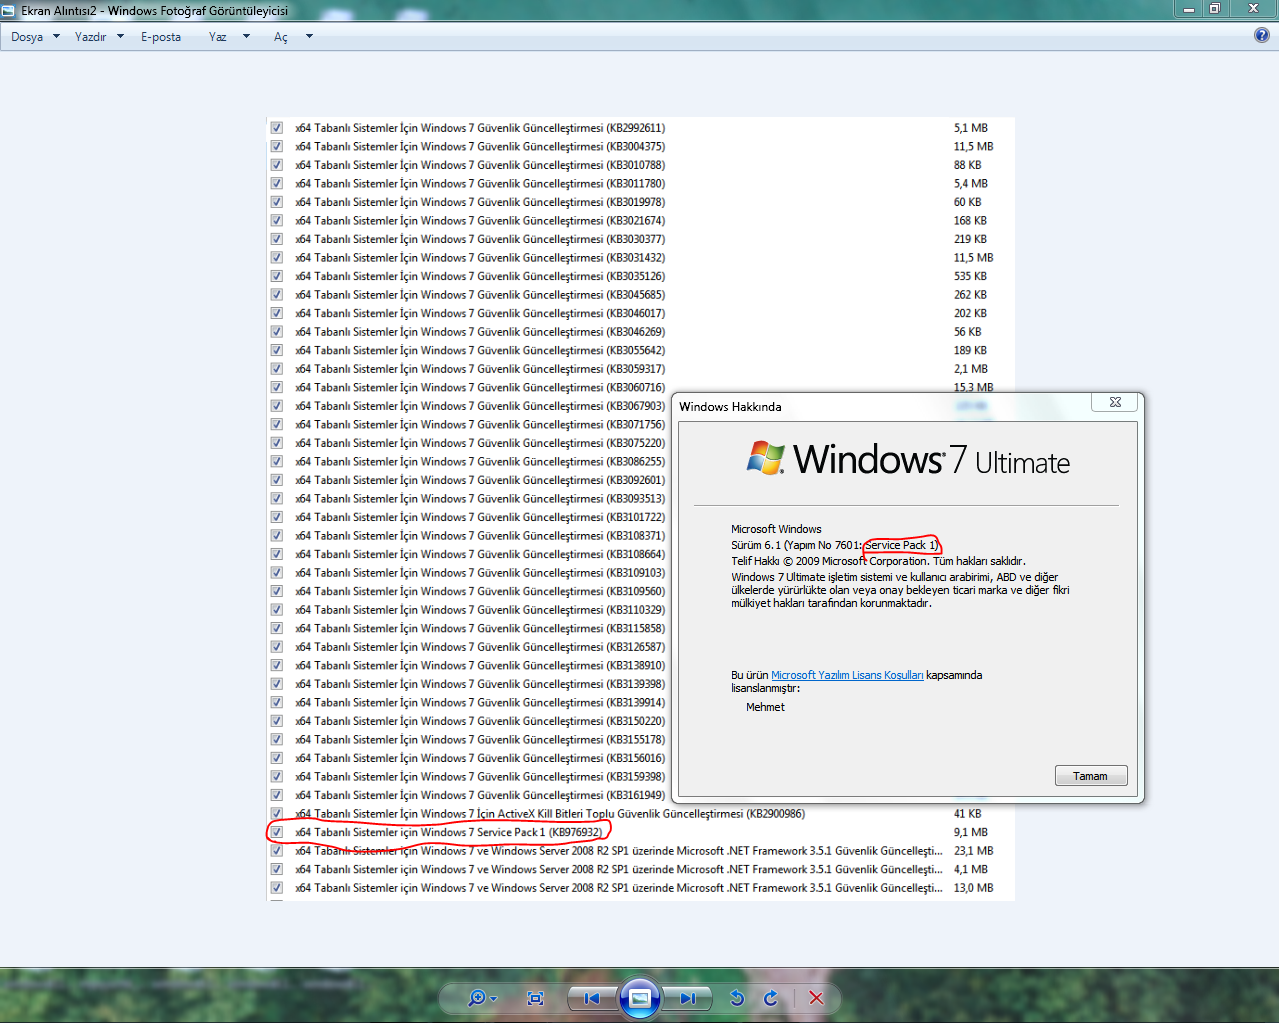Select the update text ending KB3035126

click(x=480, y=276)
